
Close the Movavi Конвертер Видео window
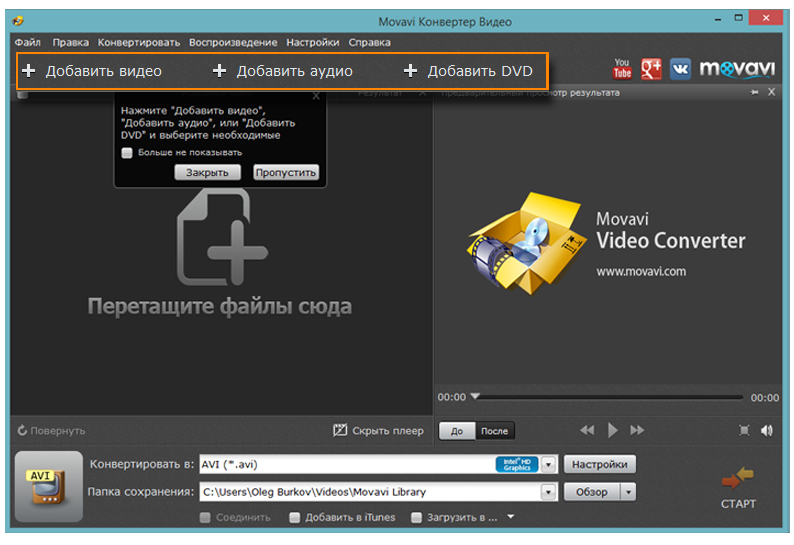766,18
